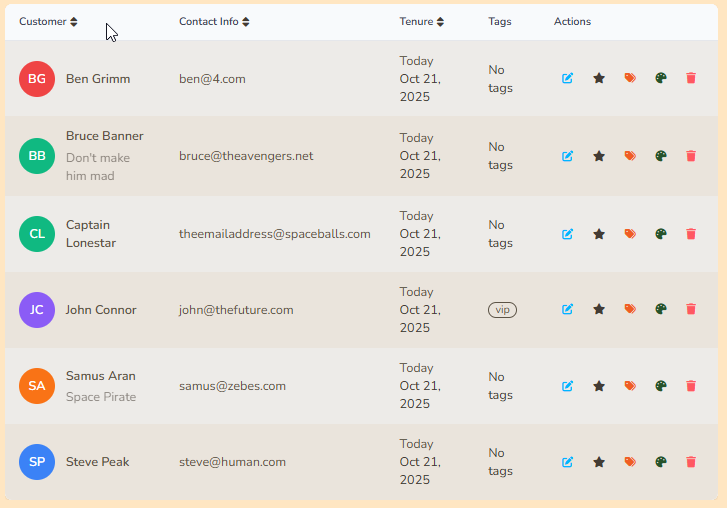Delete Steve Peak with trash icon
This screenshot has width=727, height=508.
[691, 462]
